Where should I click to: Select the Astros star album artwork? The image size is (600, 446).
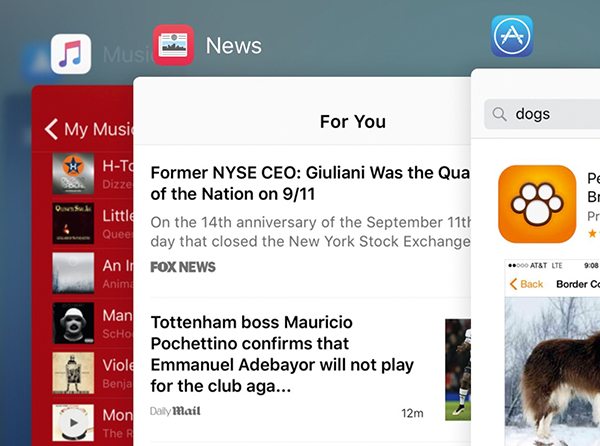click(x=73, y=173)
